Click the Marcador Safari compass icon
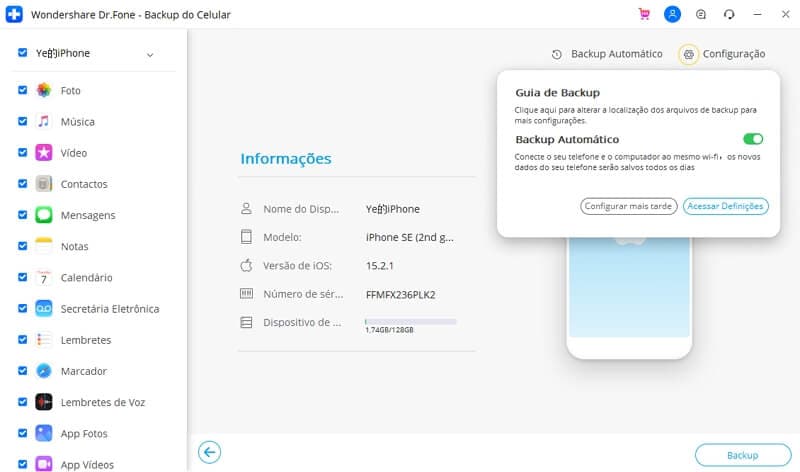800x472 pixels. click(44, 371)
